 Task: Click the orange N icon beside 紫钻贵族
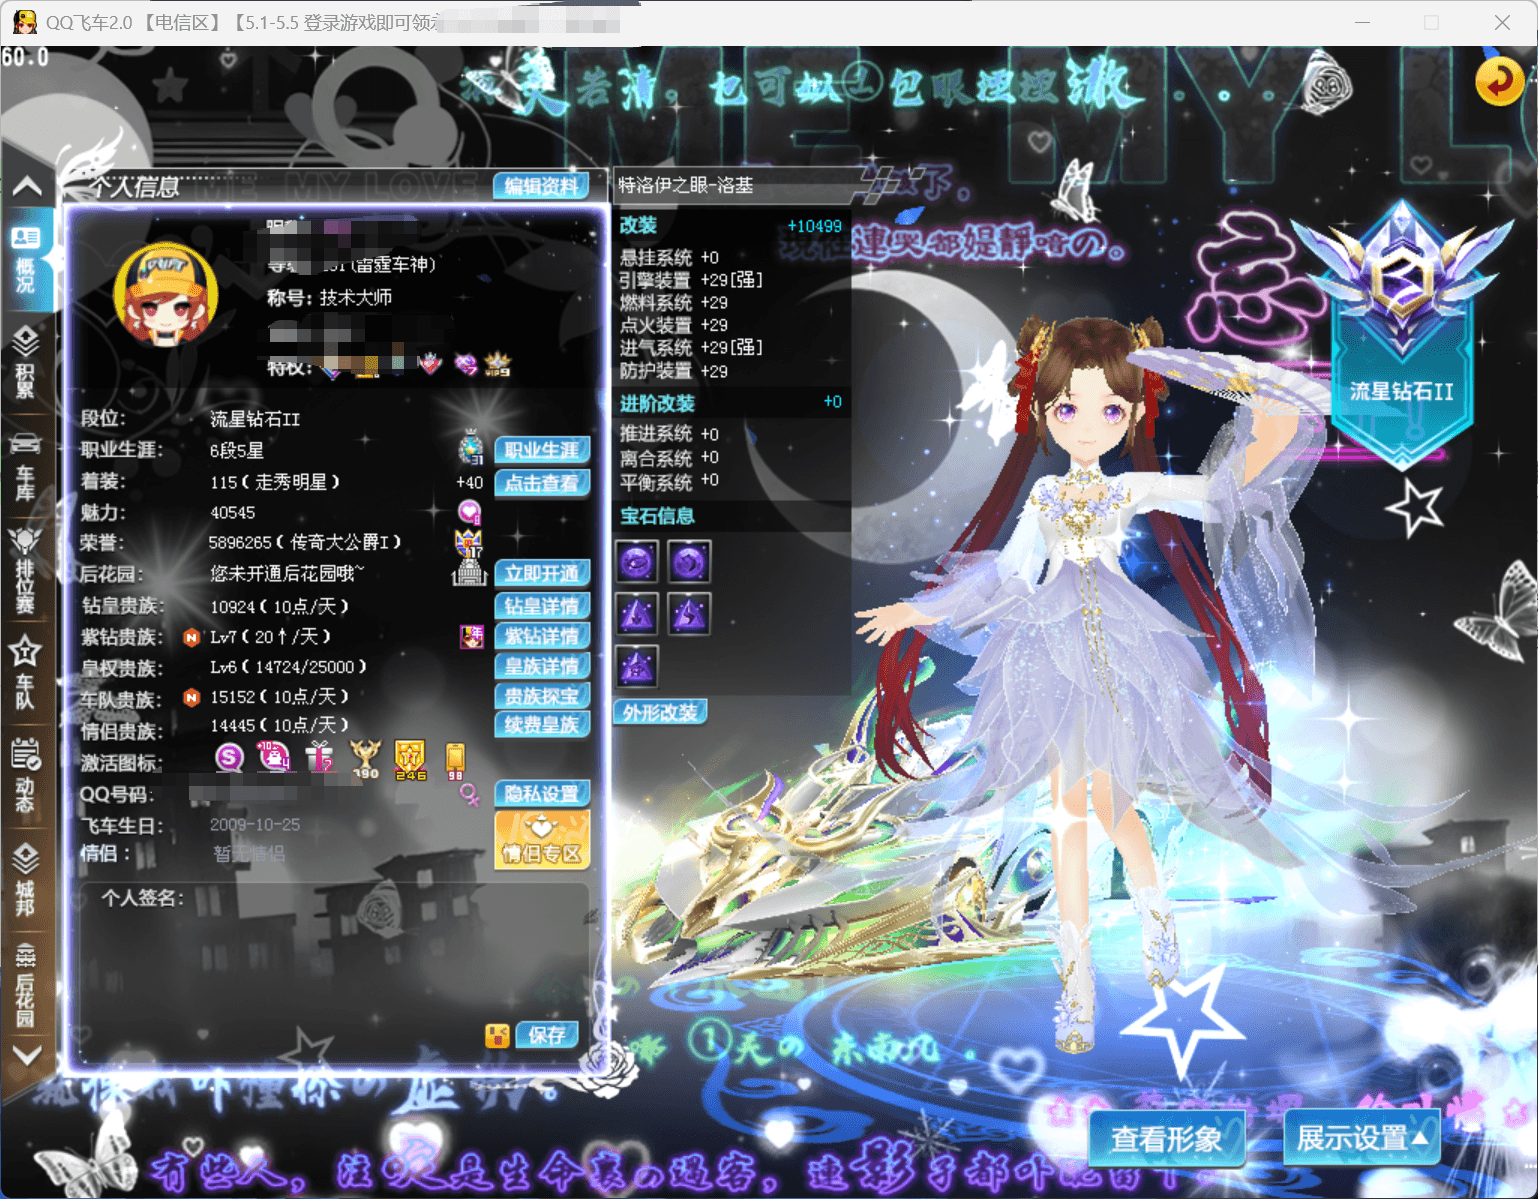[191, 637]
